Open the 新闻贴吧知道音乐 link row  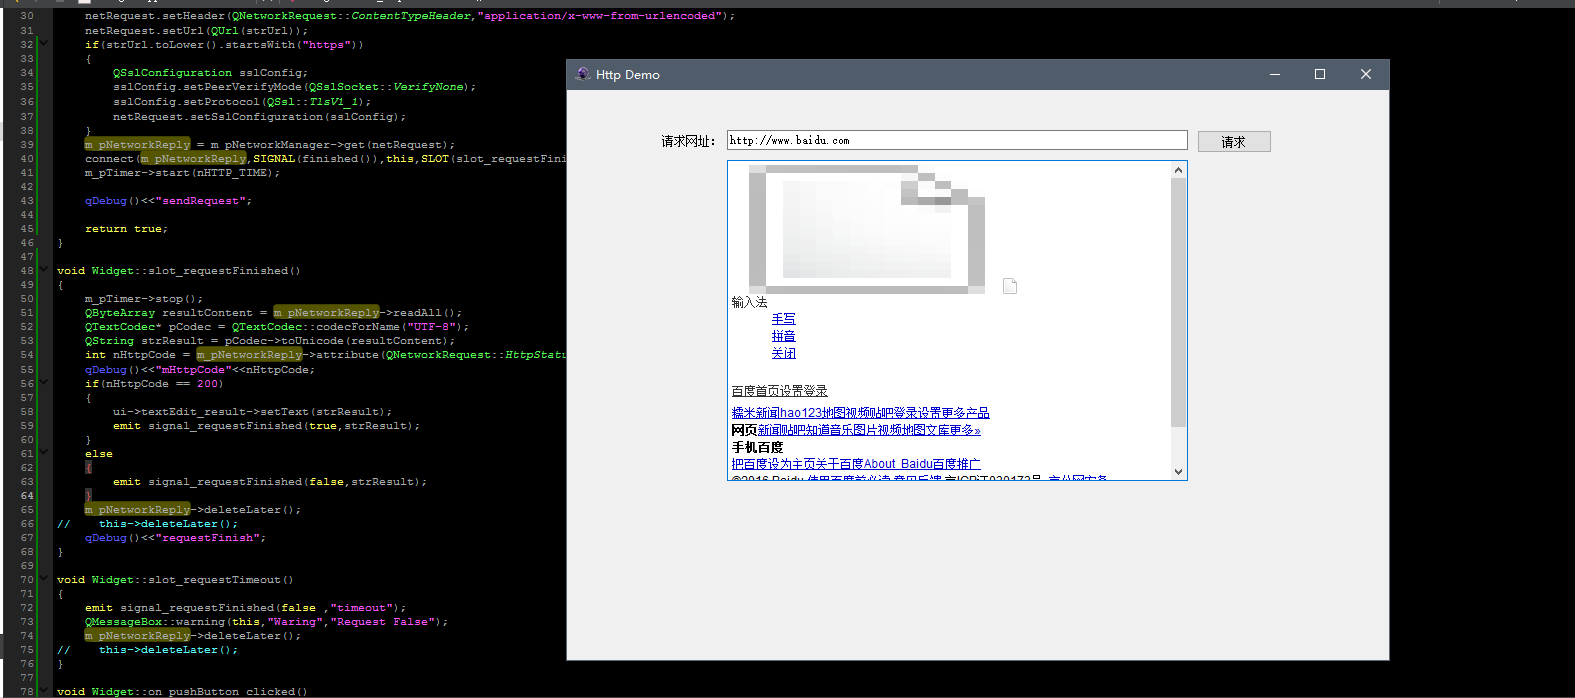click(869, 430)
